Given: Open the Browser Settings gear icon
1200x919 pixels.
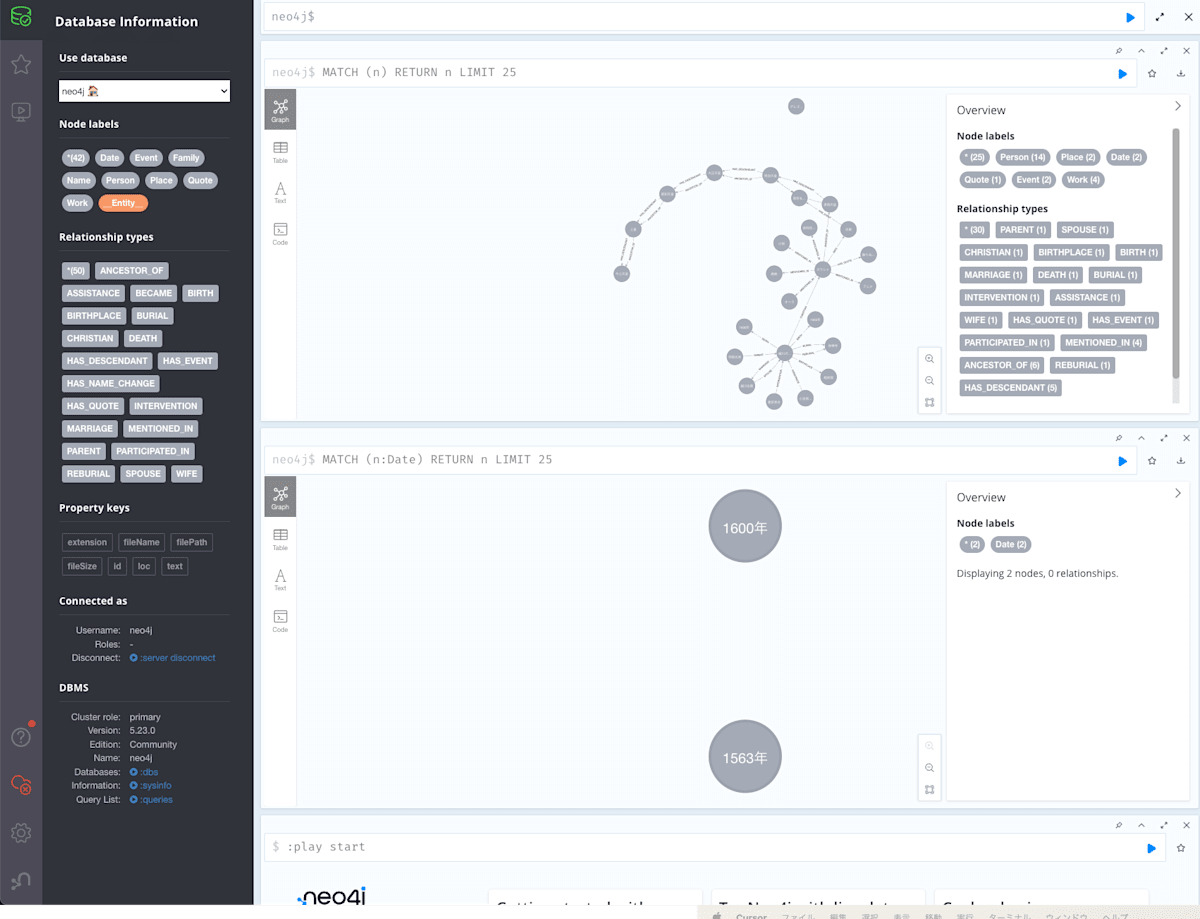Looking at the screenshot, I should click(x=20, y=833).
